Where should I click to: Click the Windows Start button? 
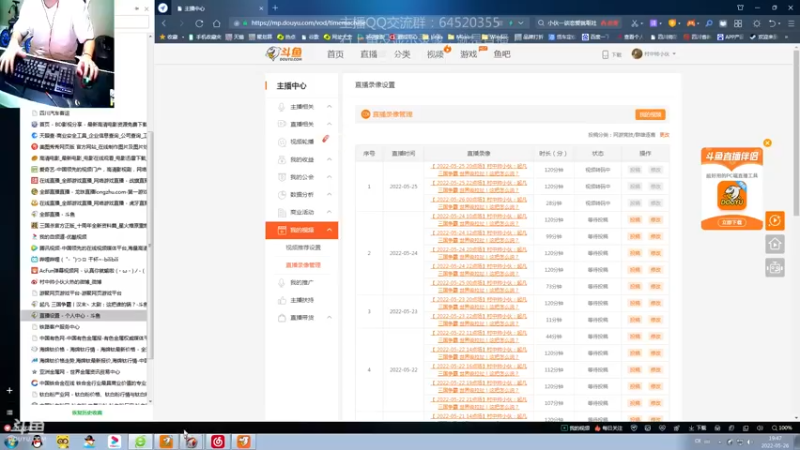click(11, 442)
